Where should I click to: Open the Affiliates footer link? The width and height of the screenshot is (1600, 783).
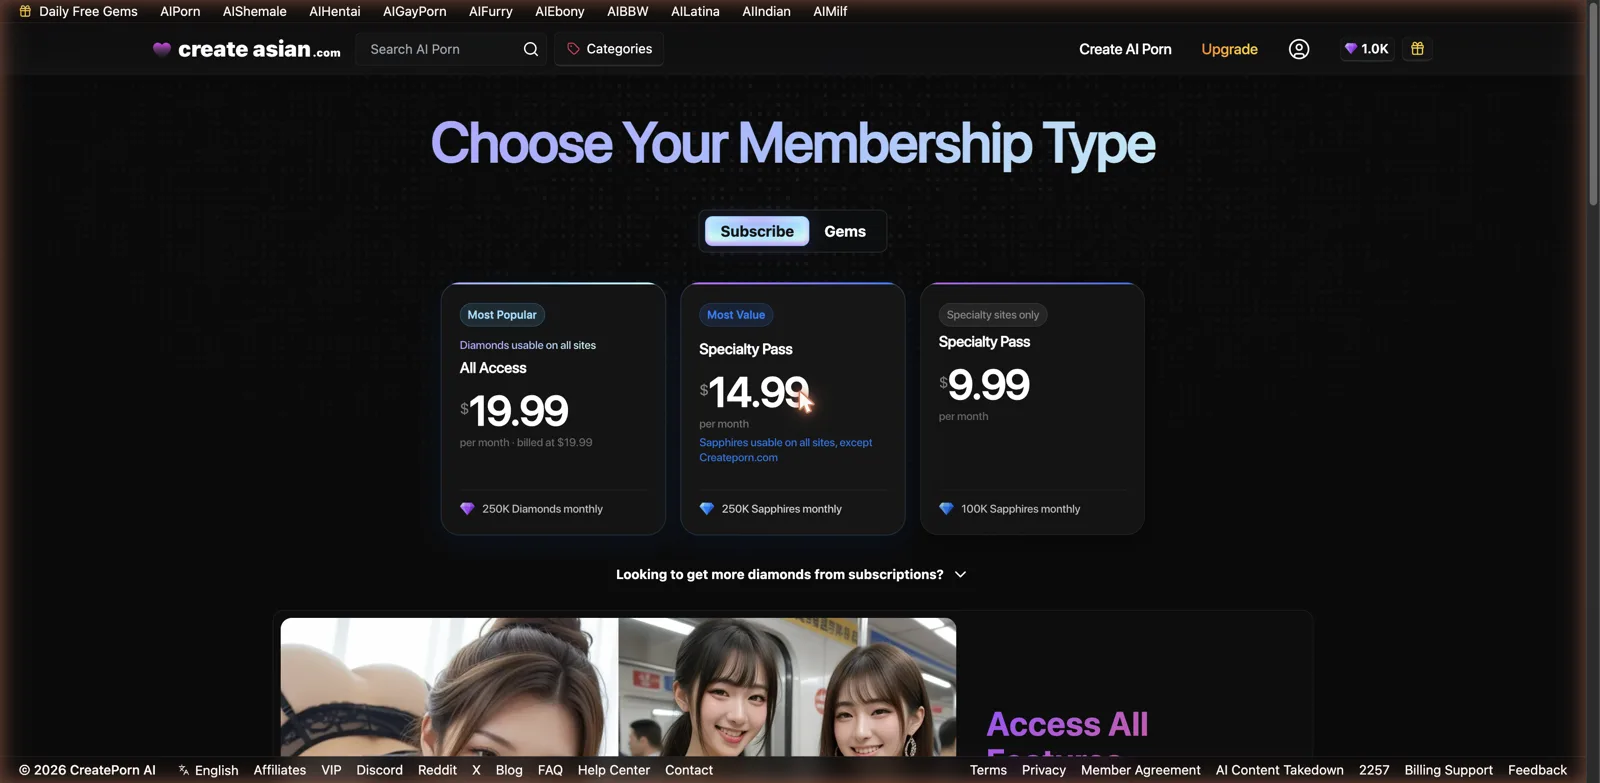pos(280,770)
